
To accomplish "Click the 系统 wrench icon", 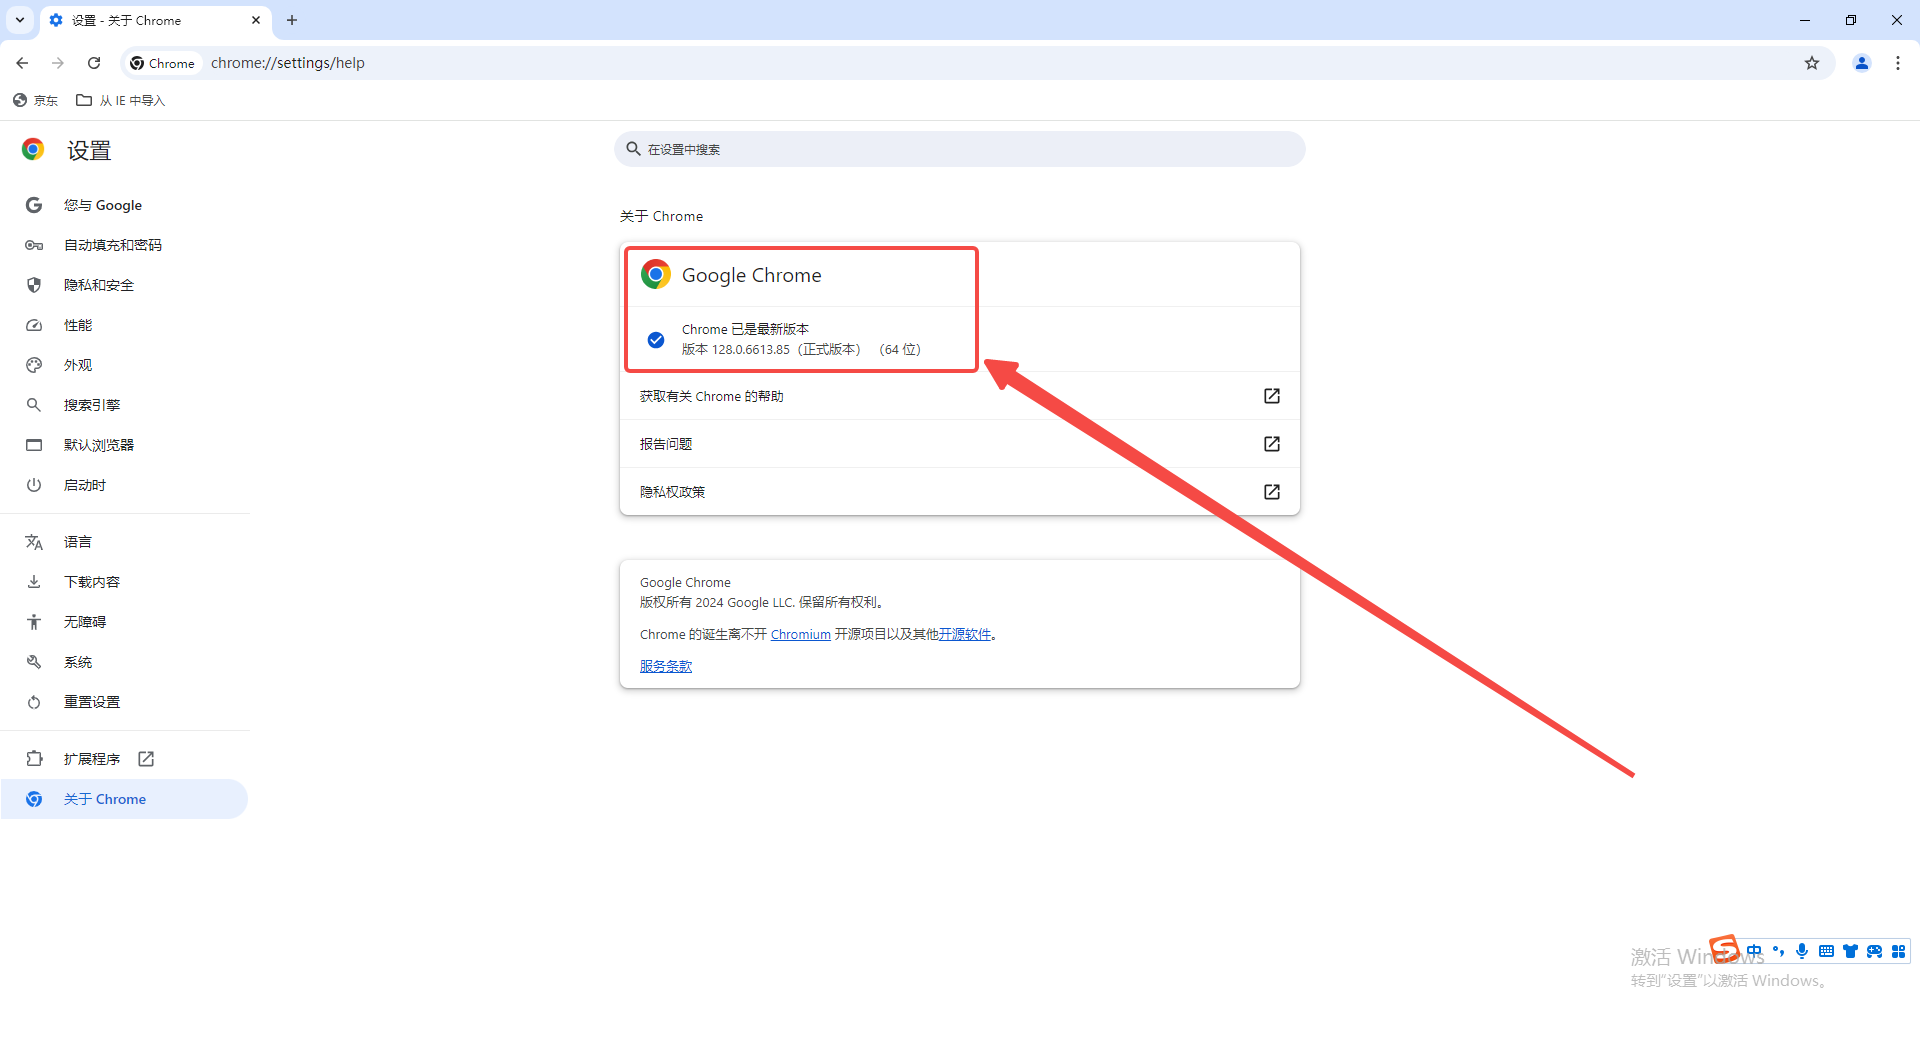I will [34, 662].
